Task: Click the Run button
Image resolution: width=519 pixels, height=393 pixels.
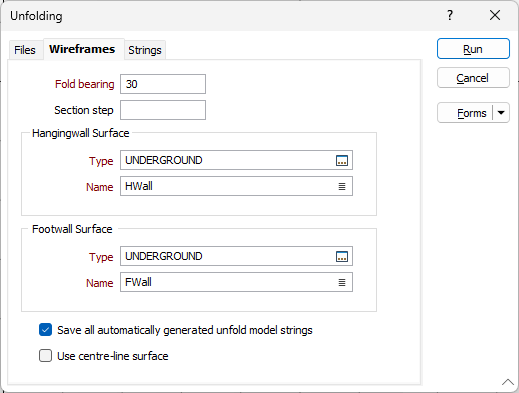Action: coord(473,49)
